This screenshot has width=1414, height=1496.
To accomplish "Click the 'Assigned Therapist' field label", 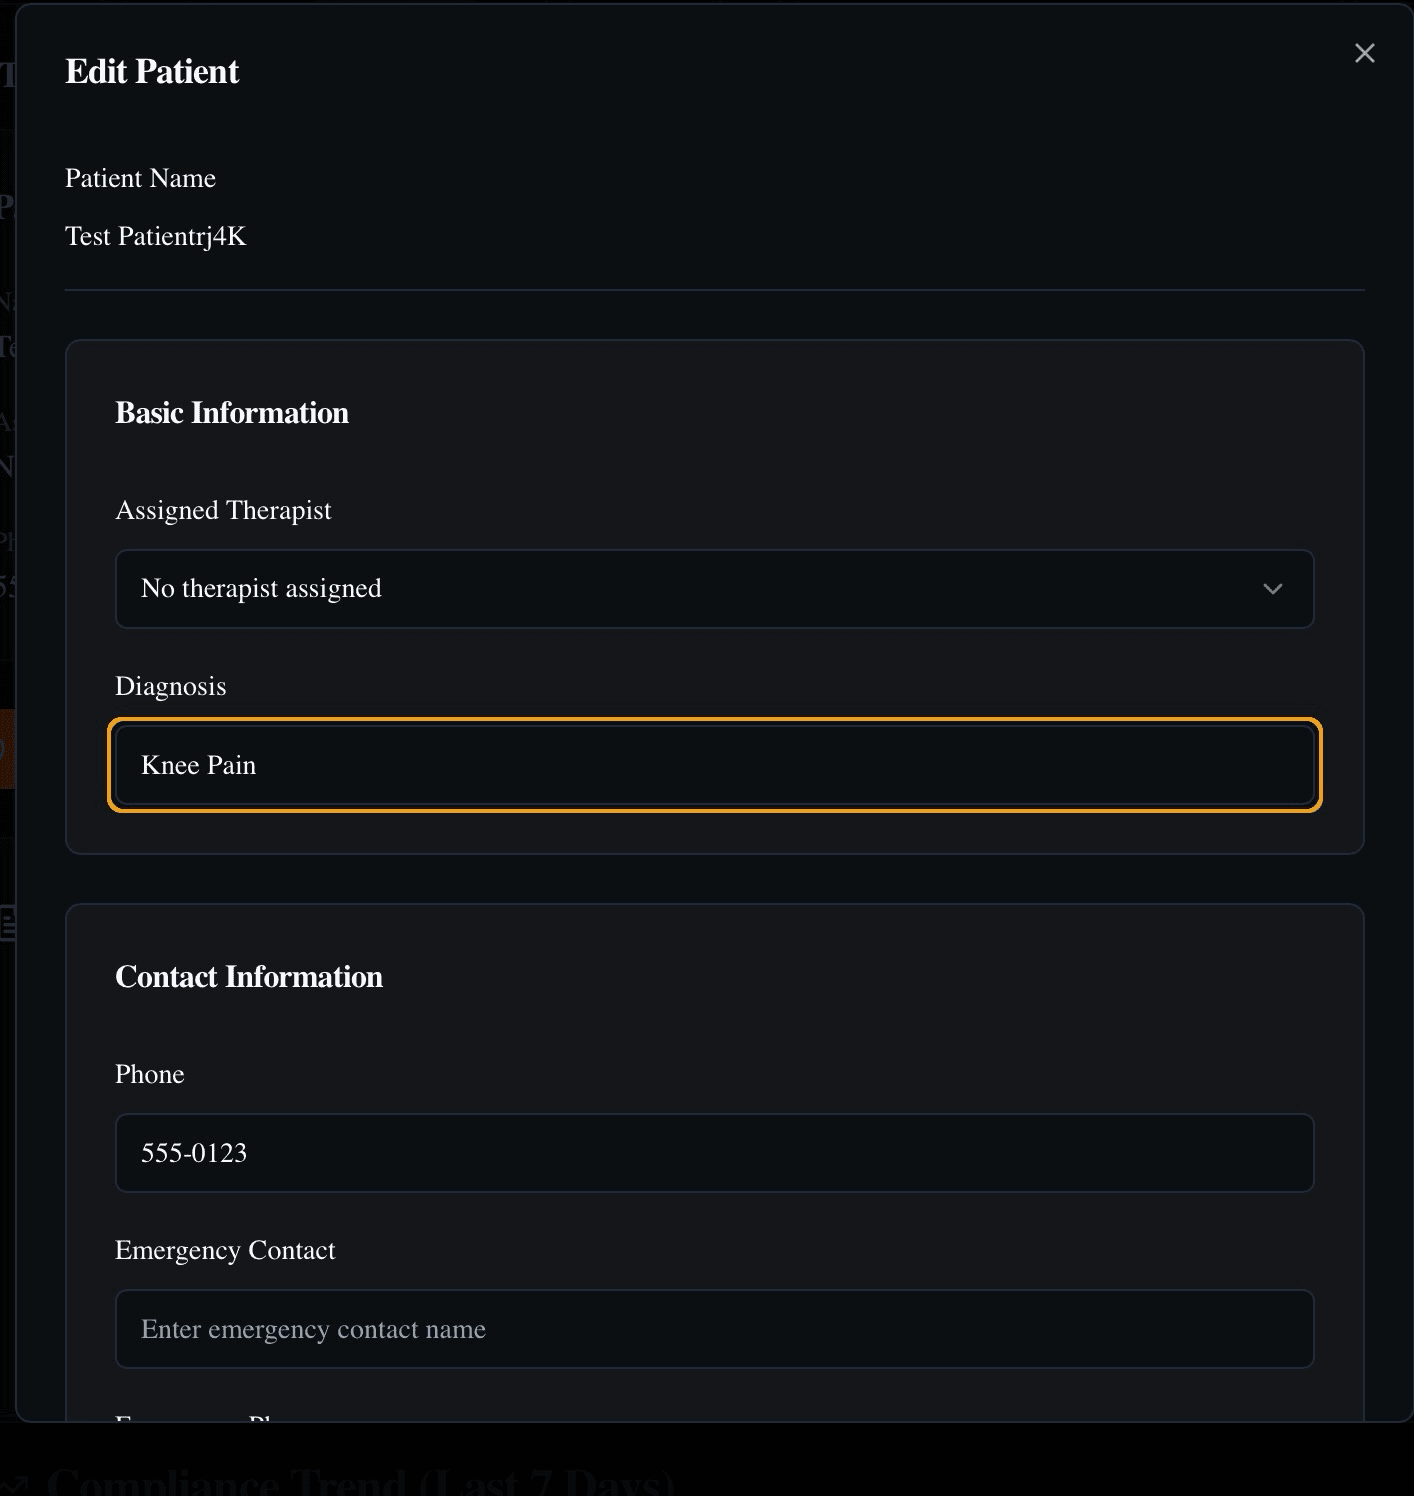I will click(x=223, y=510).
